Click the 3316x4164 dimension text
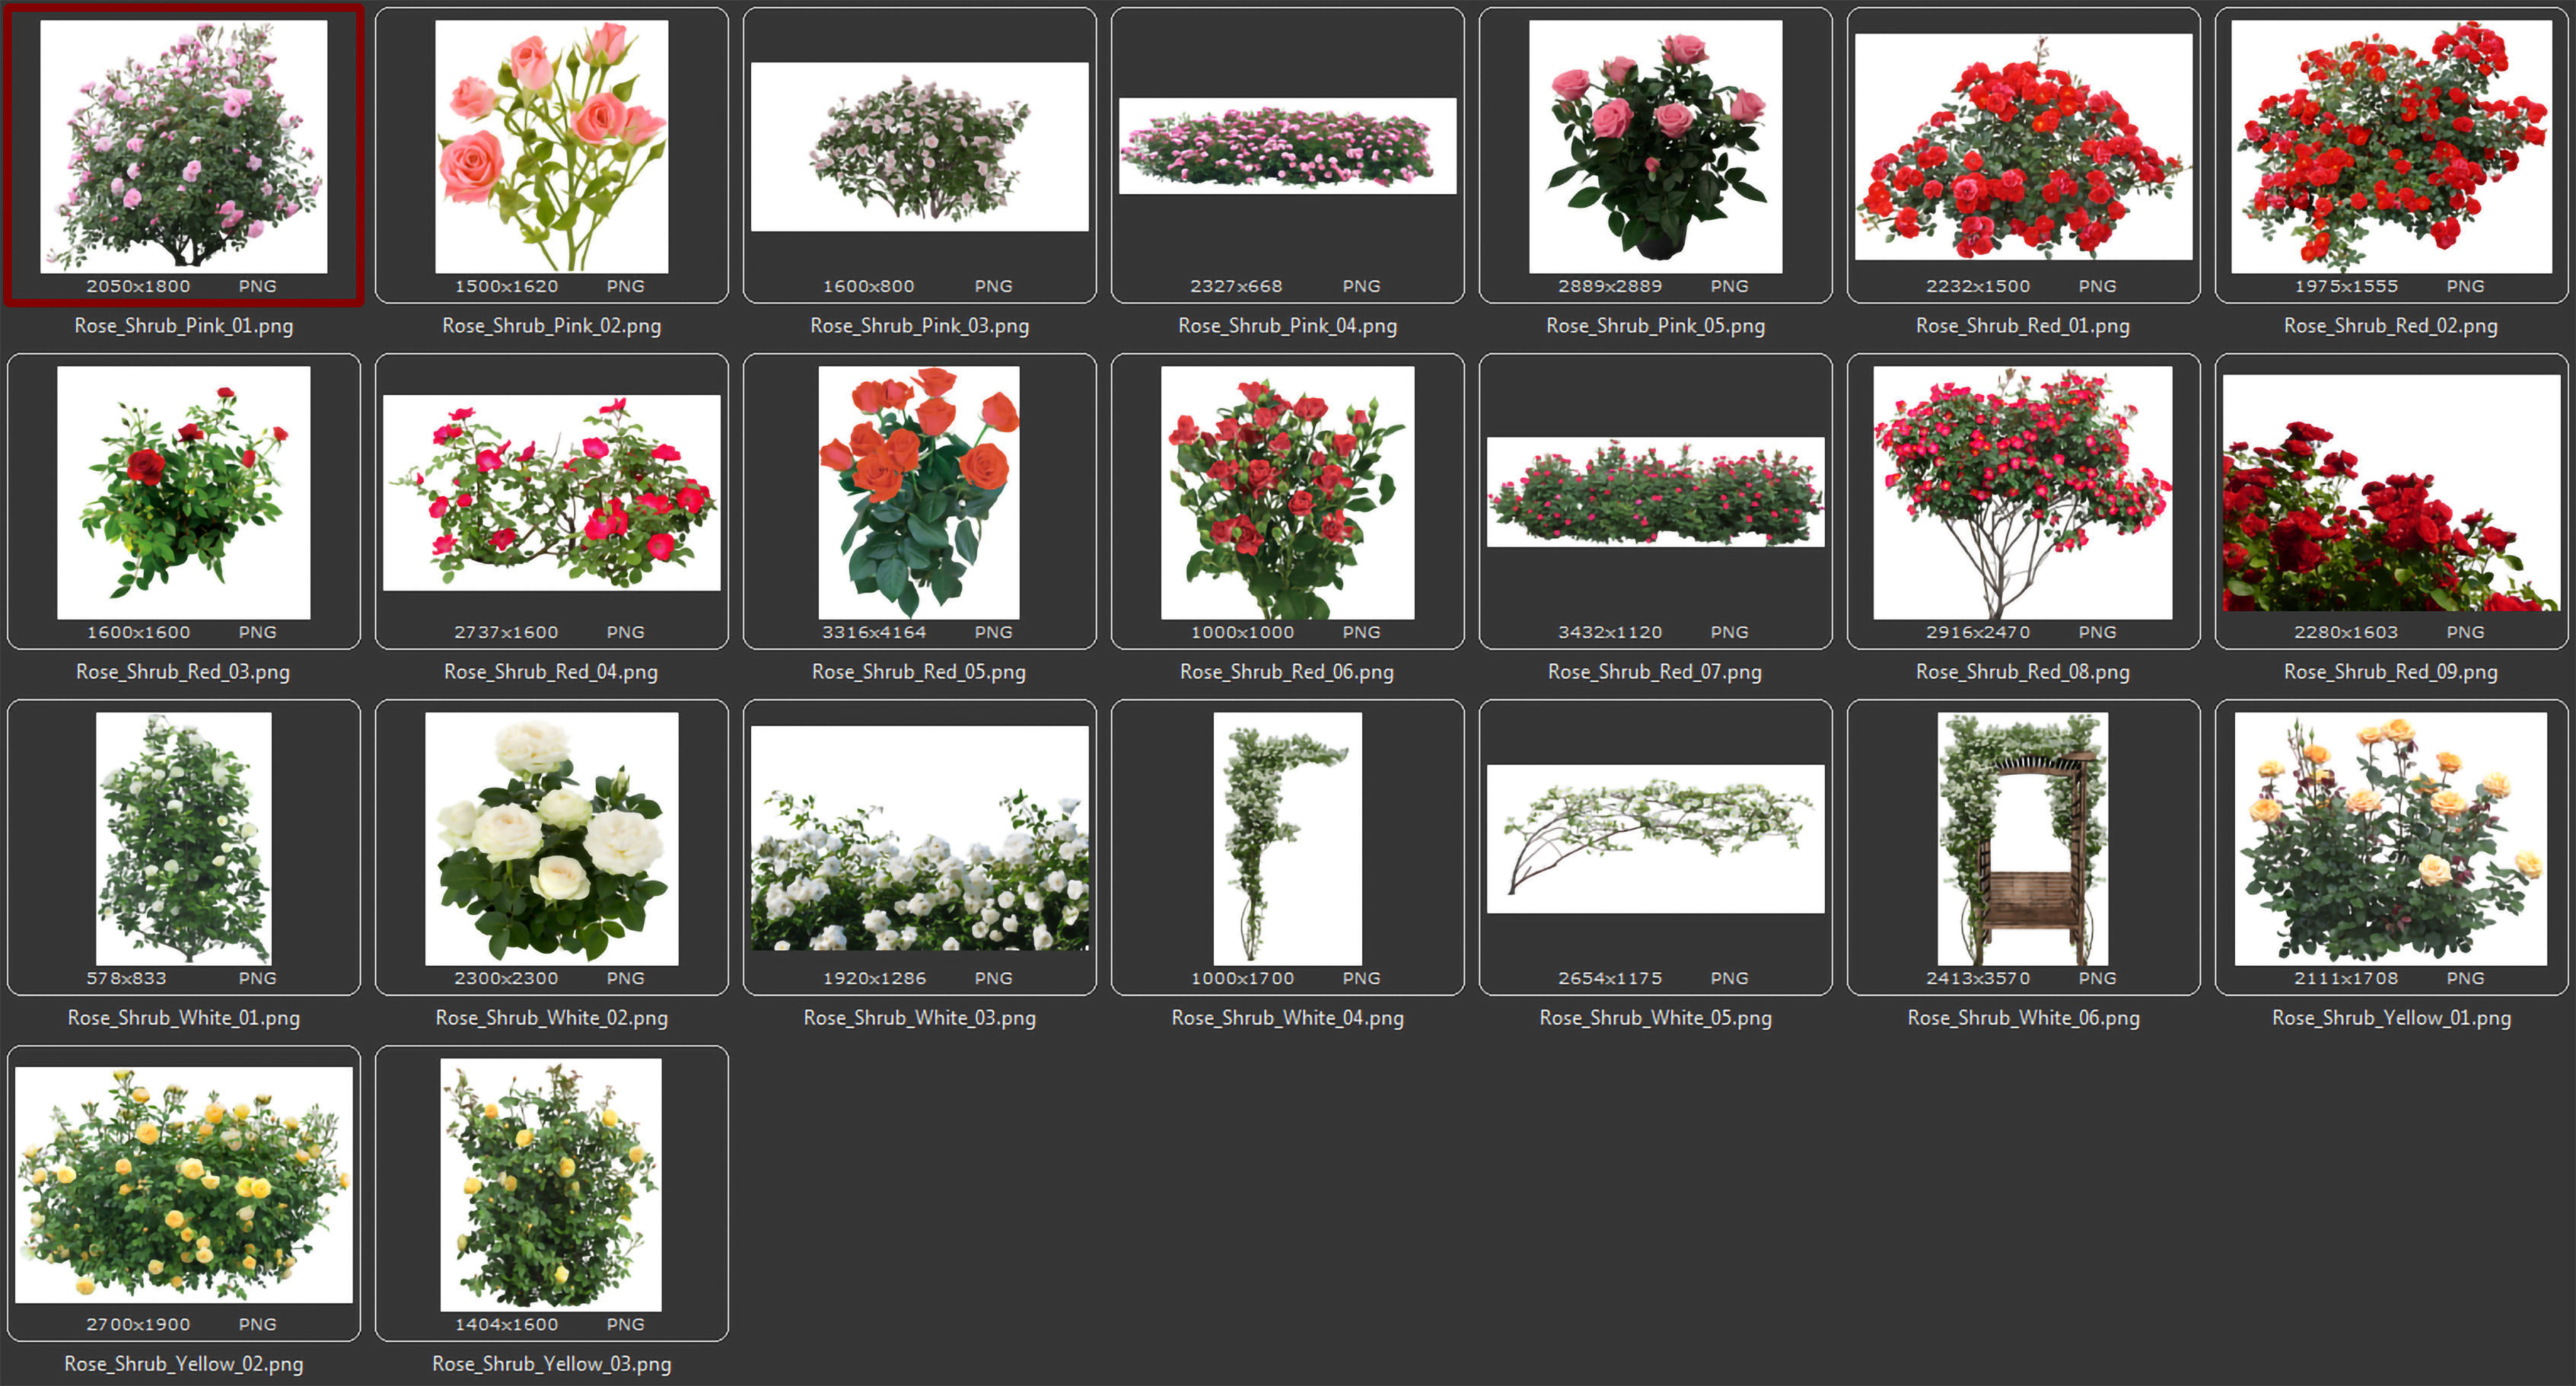The width and height of the screenshot is (2576, 1386). point(874,632)
